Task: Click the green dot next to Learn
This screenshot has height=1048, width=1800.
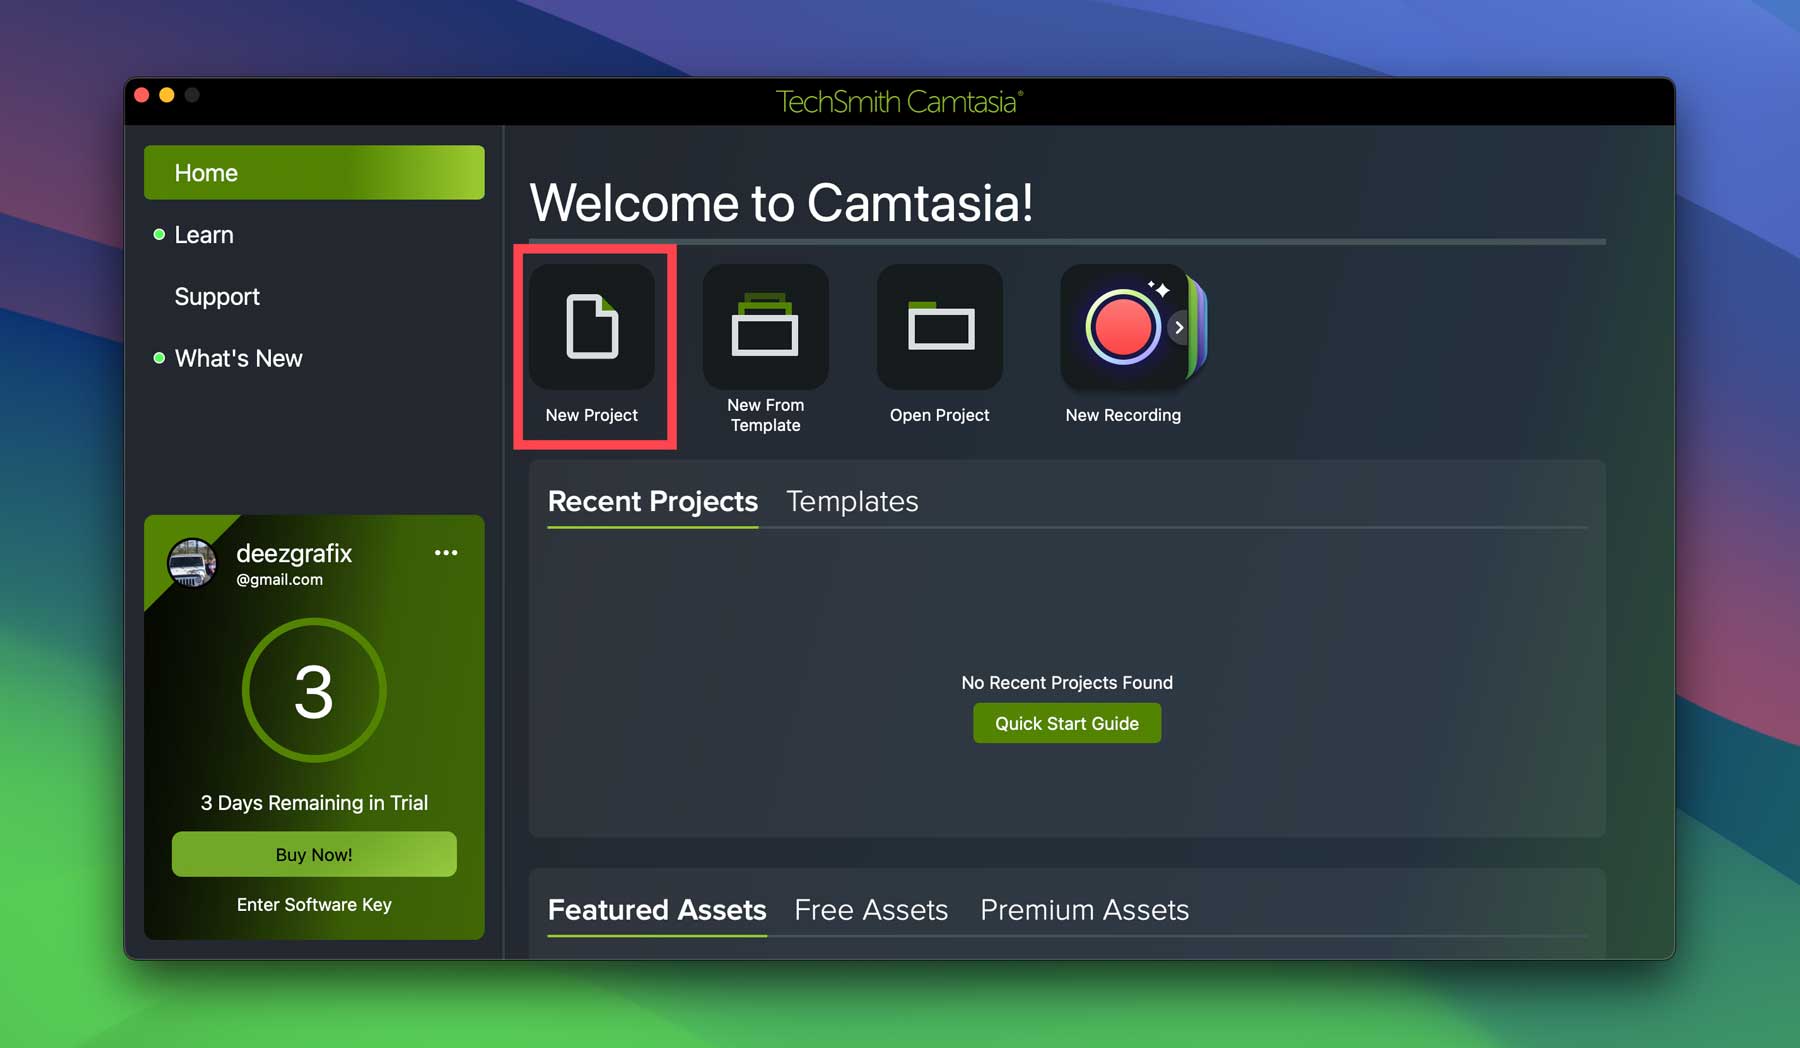Action: [x=159, y=234]
